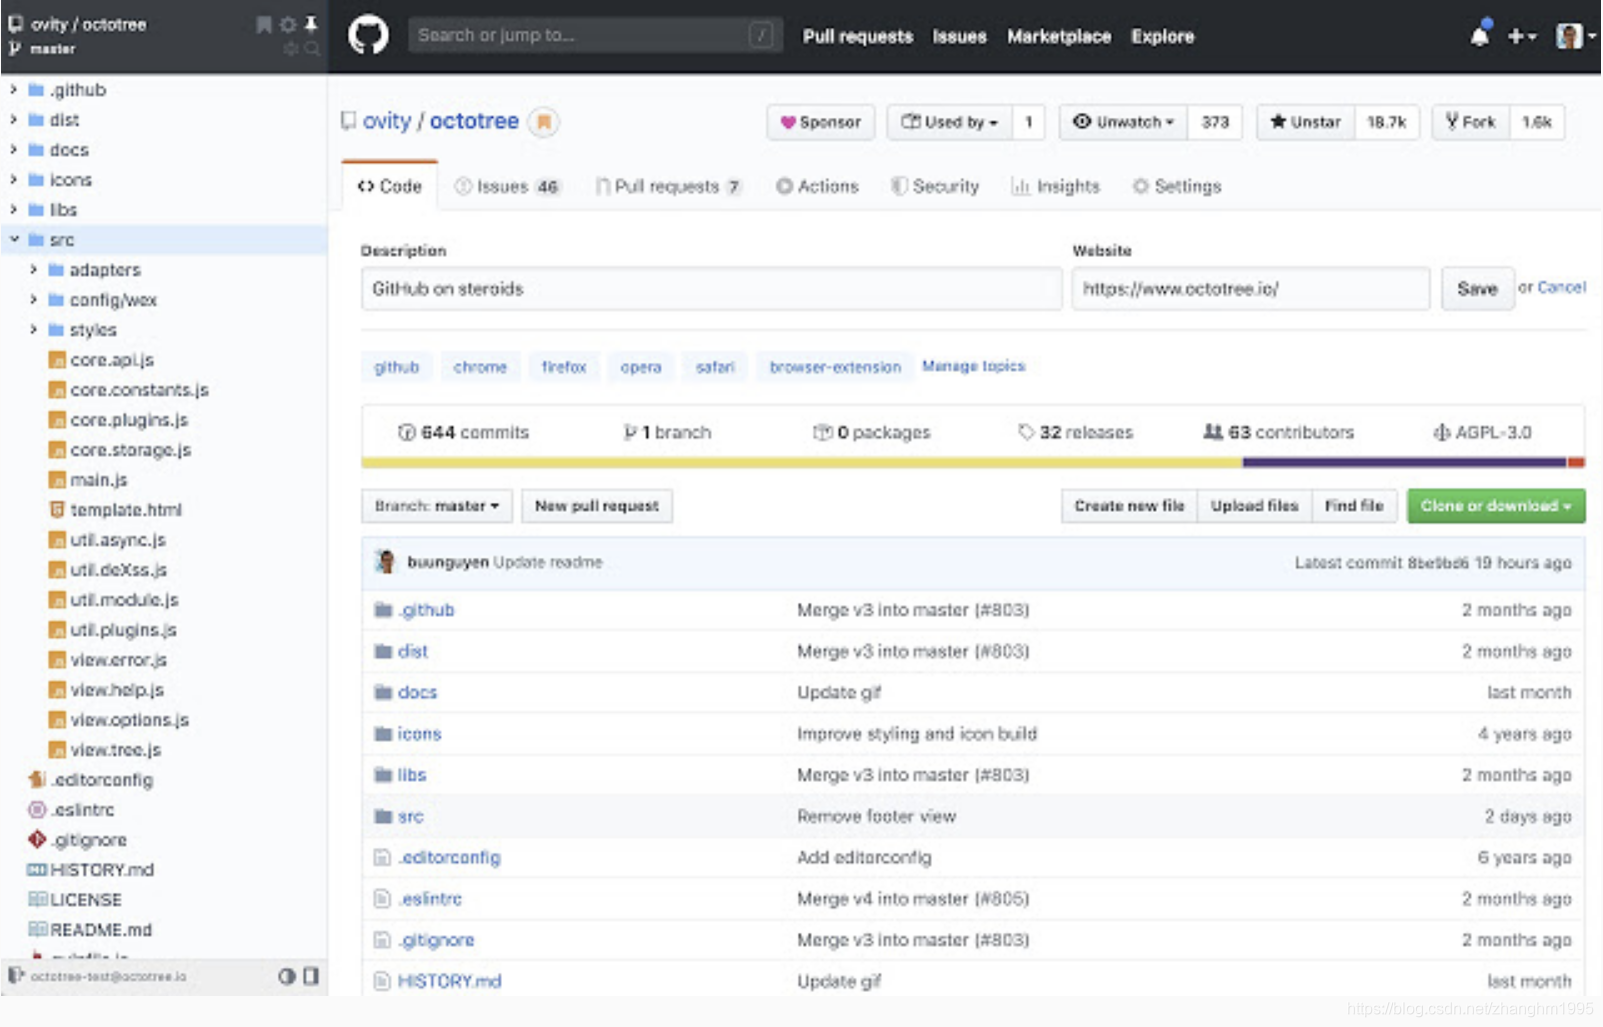Open Pull requests in the top navigation

(x=857, y=36)
